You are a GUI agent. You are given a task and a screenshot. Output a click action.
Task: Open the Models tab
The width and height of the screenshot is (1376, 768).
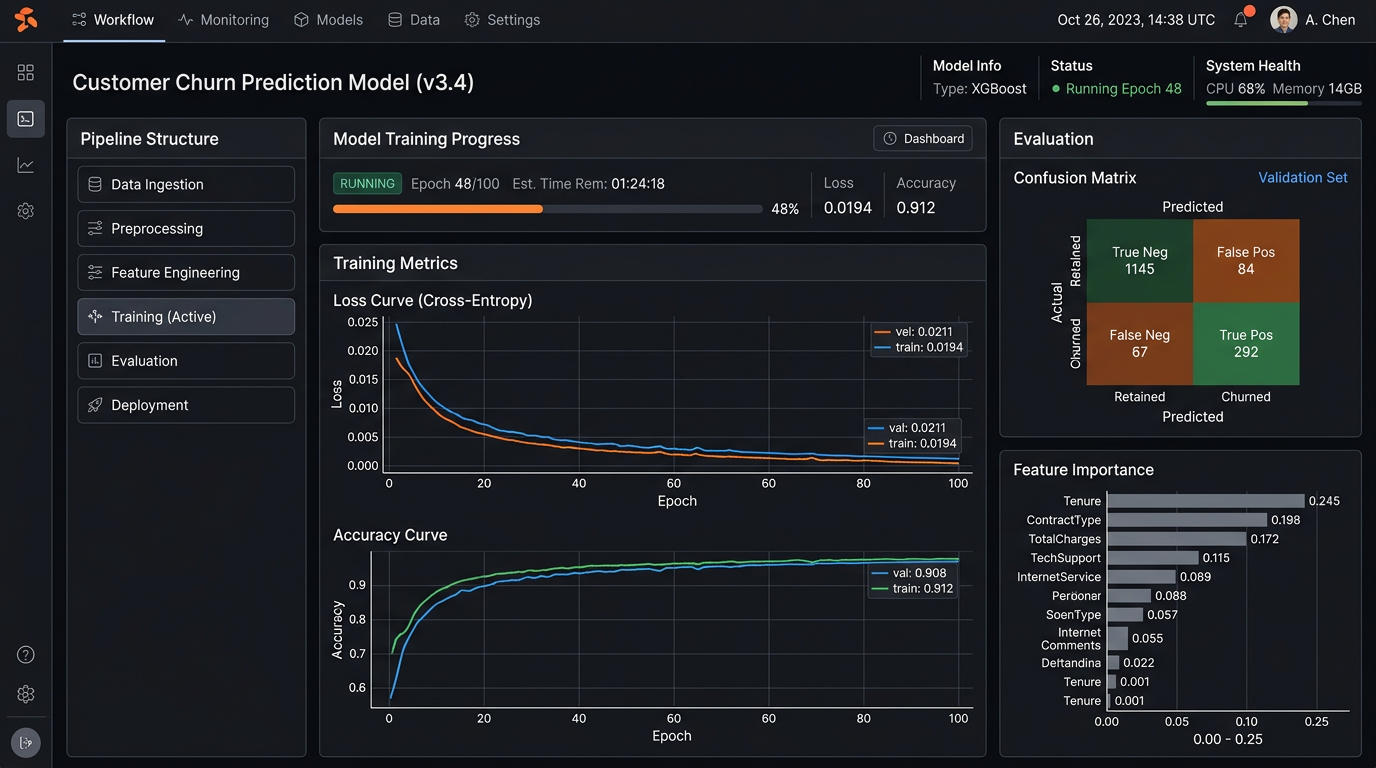click(x=328, y=20)
